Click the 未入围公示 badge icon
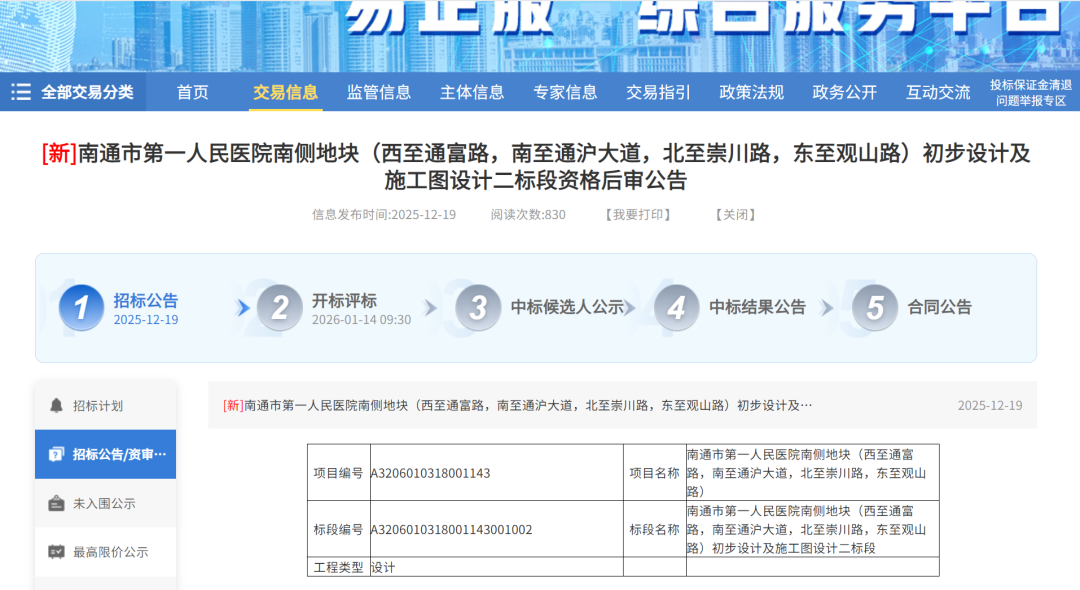Viewport: 1080px width, 590px height. coord(58,504)
